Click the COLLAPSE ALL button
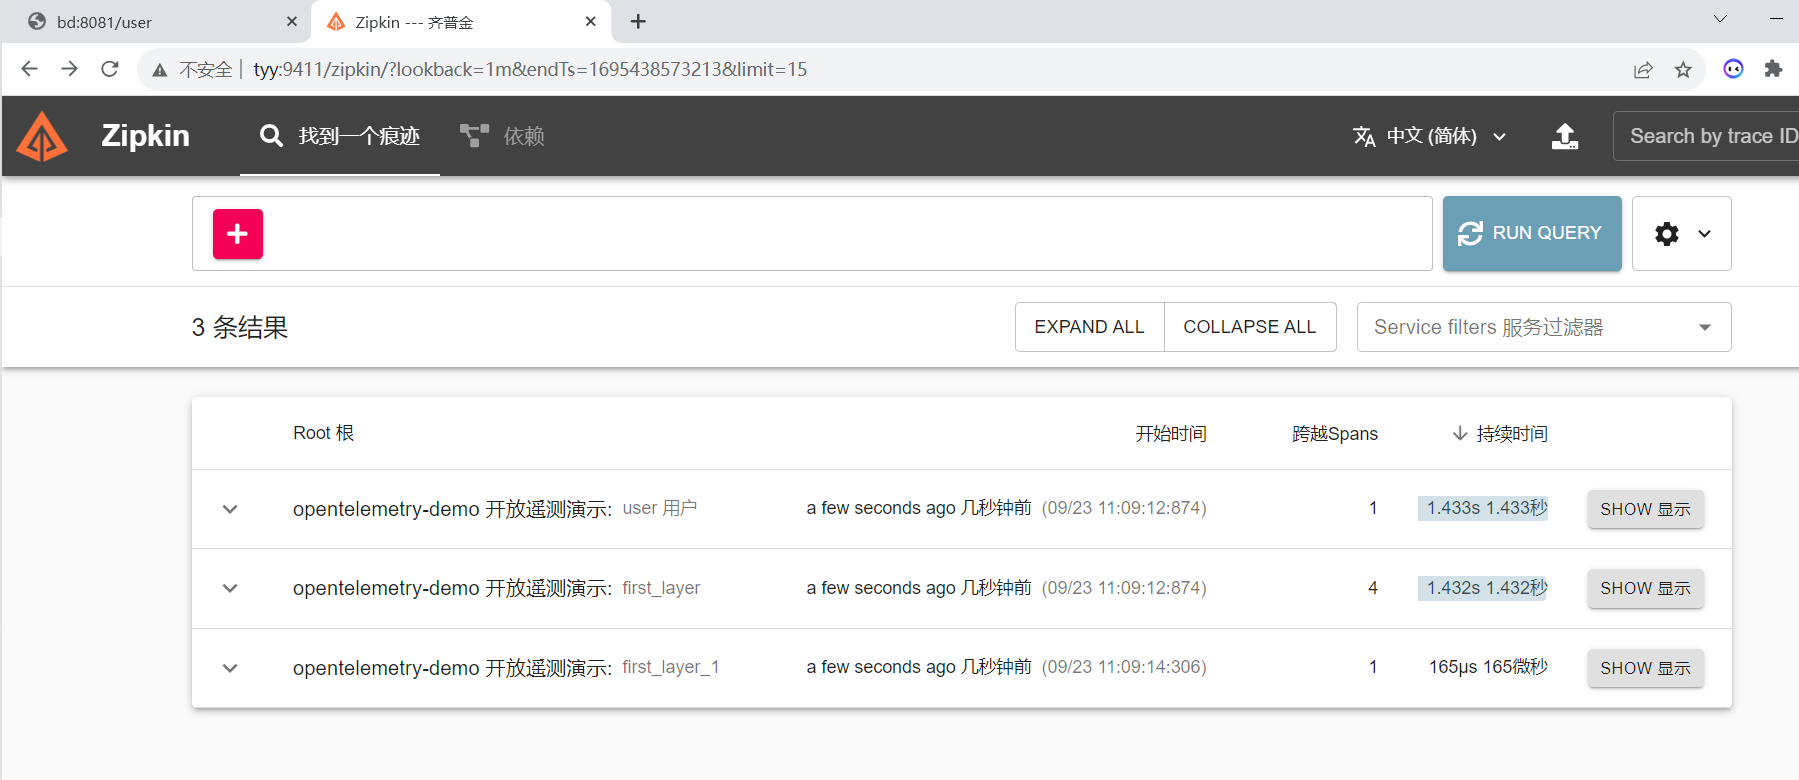Image resolution: width=1799 pixels, height=780 pixels. click(1250, 327)
